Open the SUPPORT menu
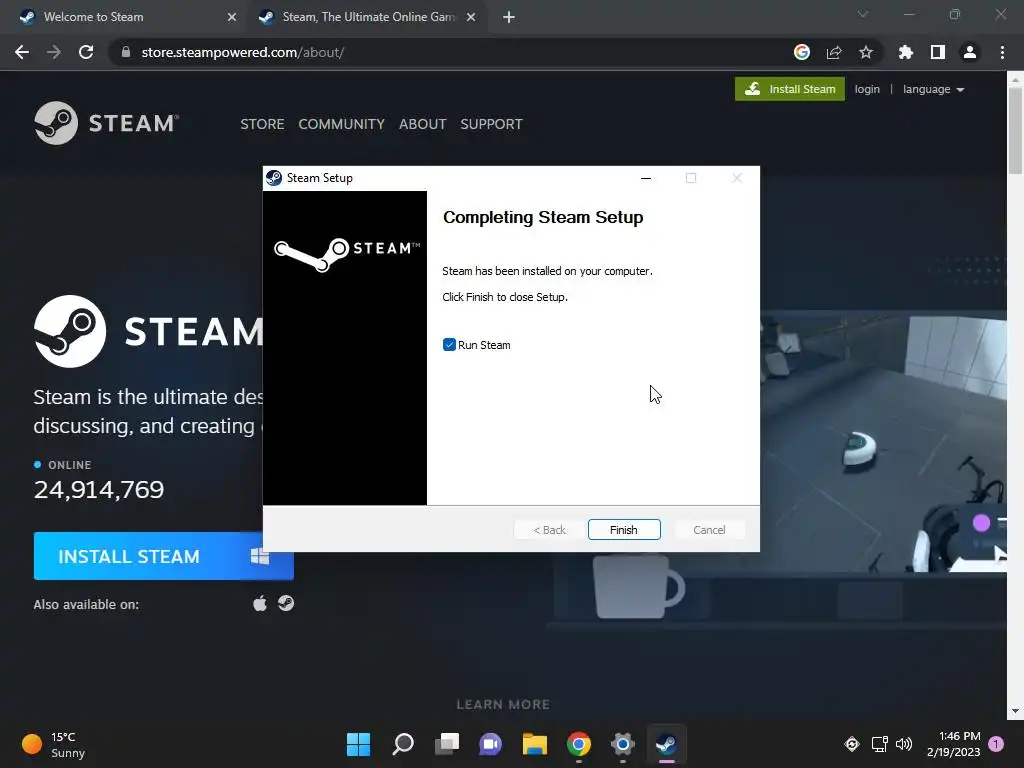Viewport: 1024px width, 768px height. click(x=491, y=124)
